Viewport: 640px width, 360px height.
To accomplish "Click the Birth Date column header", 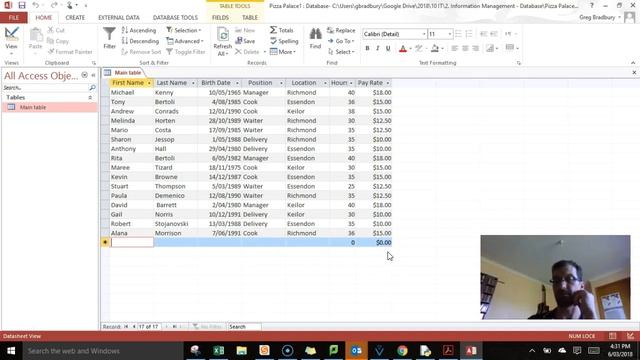I will [x=220, y=83].
